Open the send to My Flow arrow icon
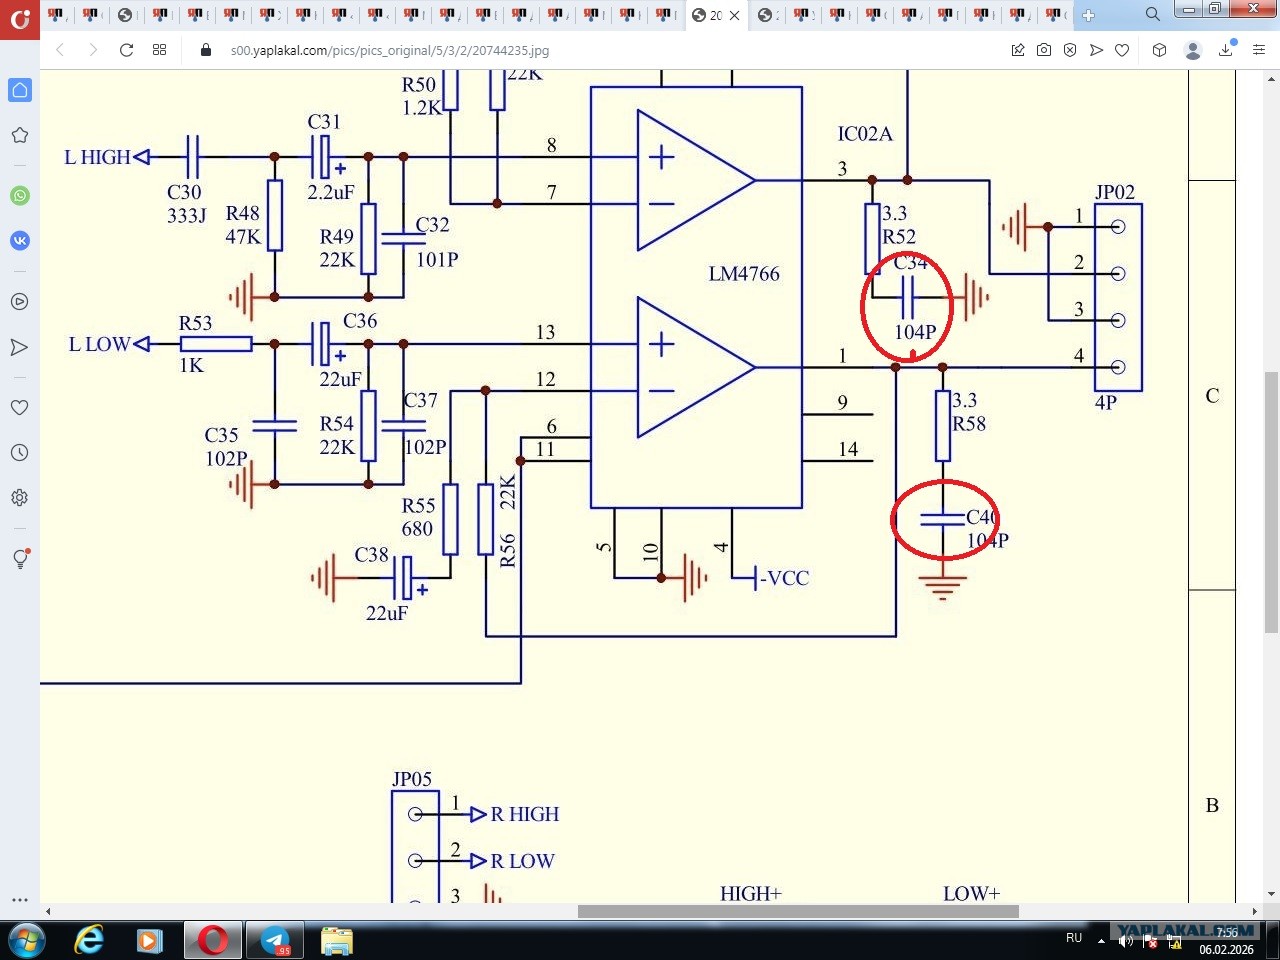Image resolution: width=1280 pixels, height=960 pixels. (x=1096, y=50)
